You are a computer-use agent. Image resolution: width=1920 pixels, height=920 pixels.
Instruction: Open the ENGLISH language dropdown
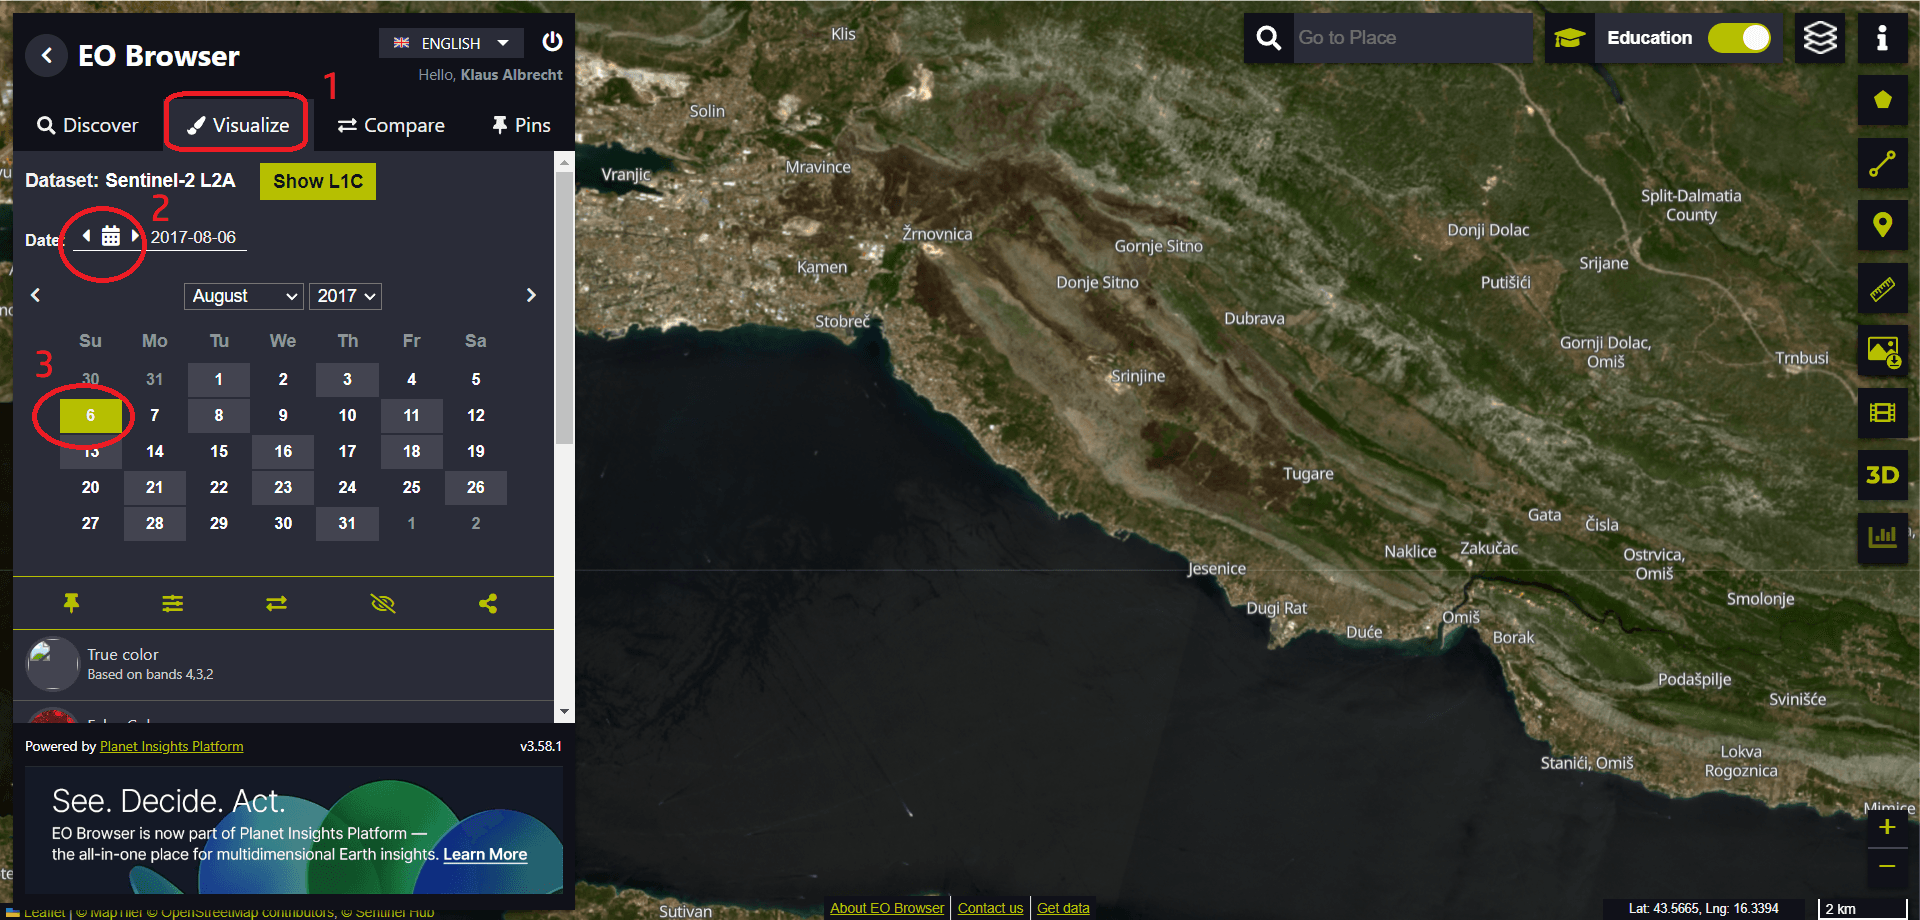(451, 43)
